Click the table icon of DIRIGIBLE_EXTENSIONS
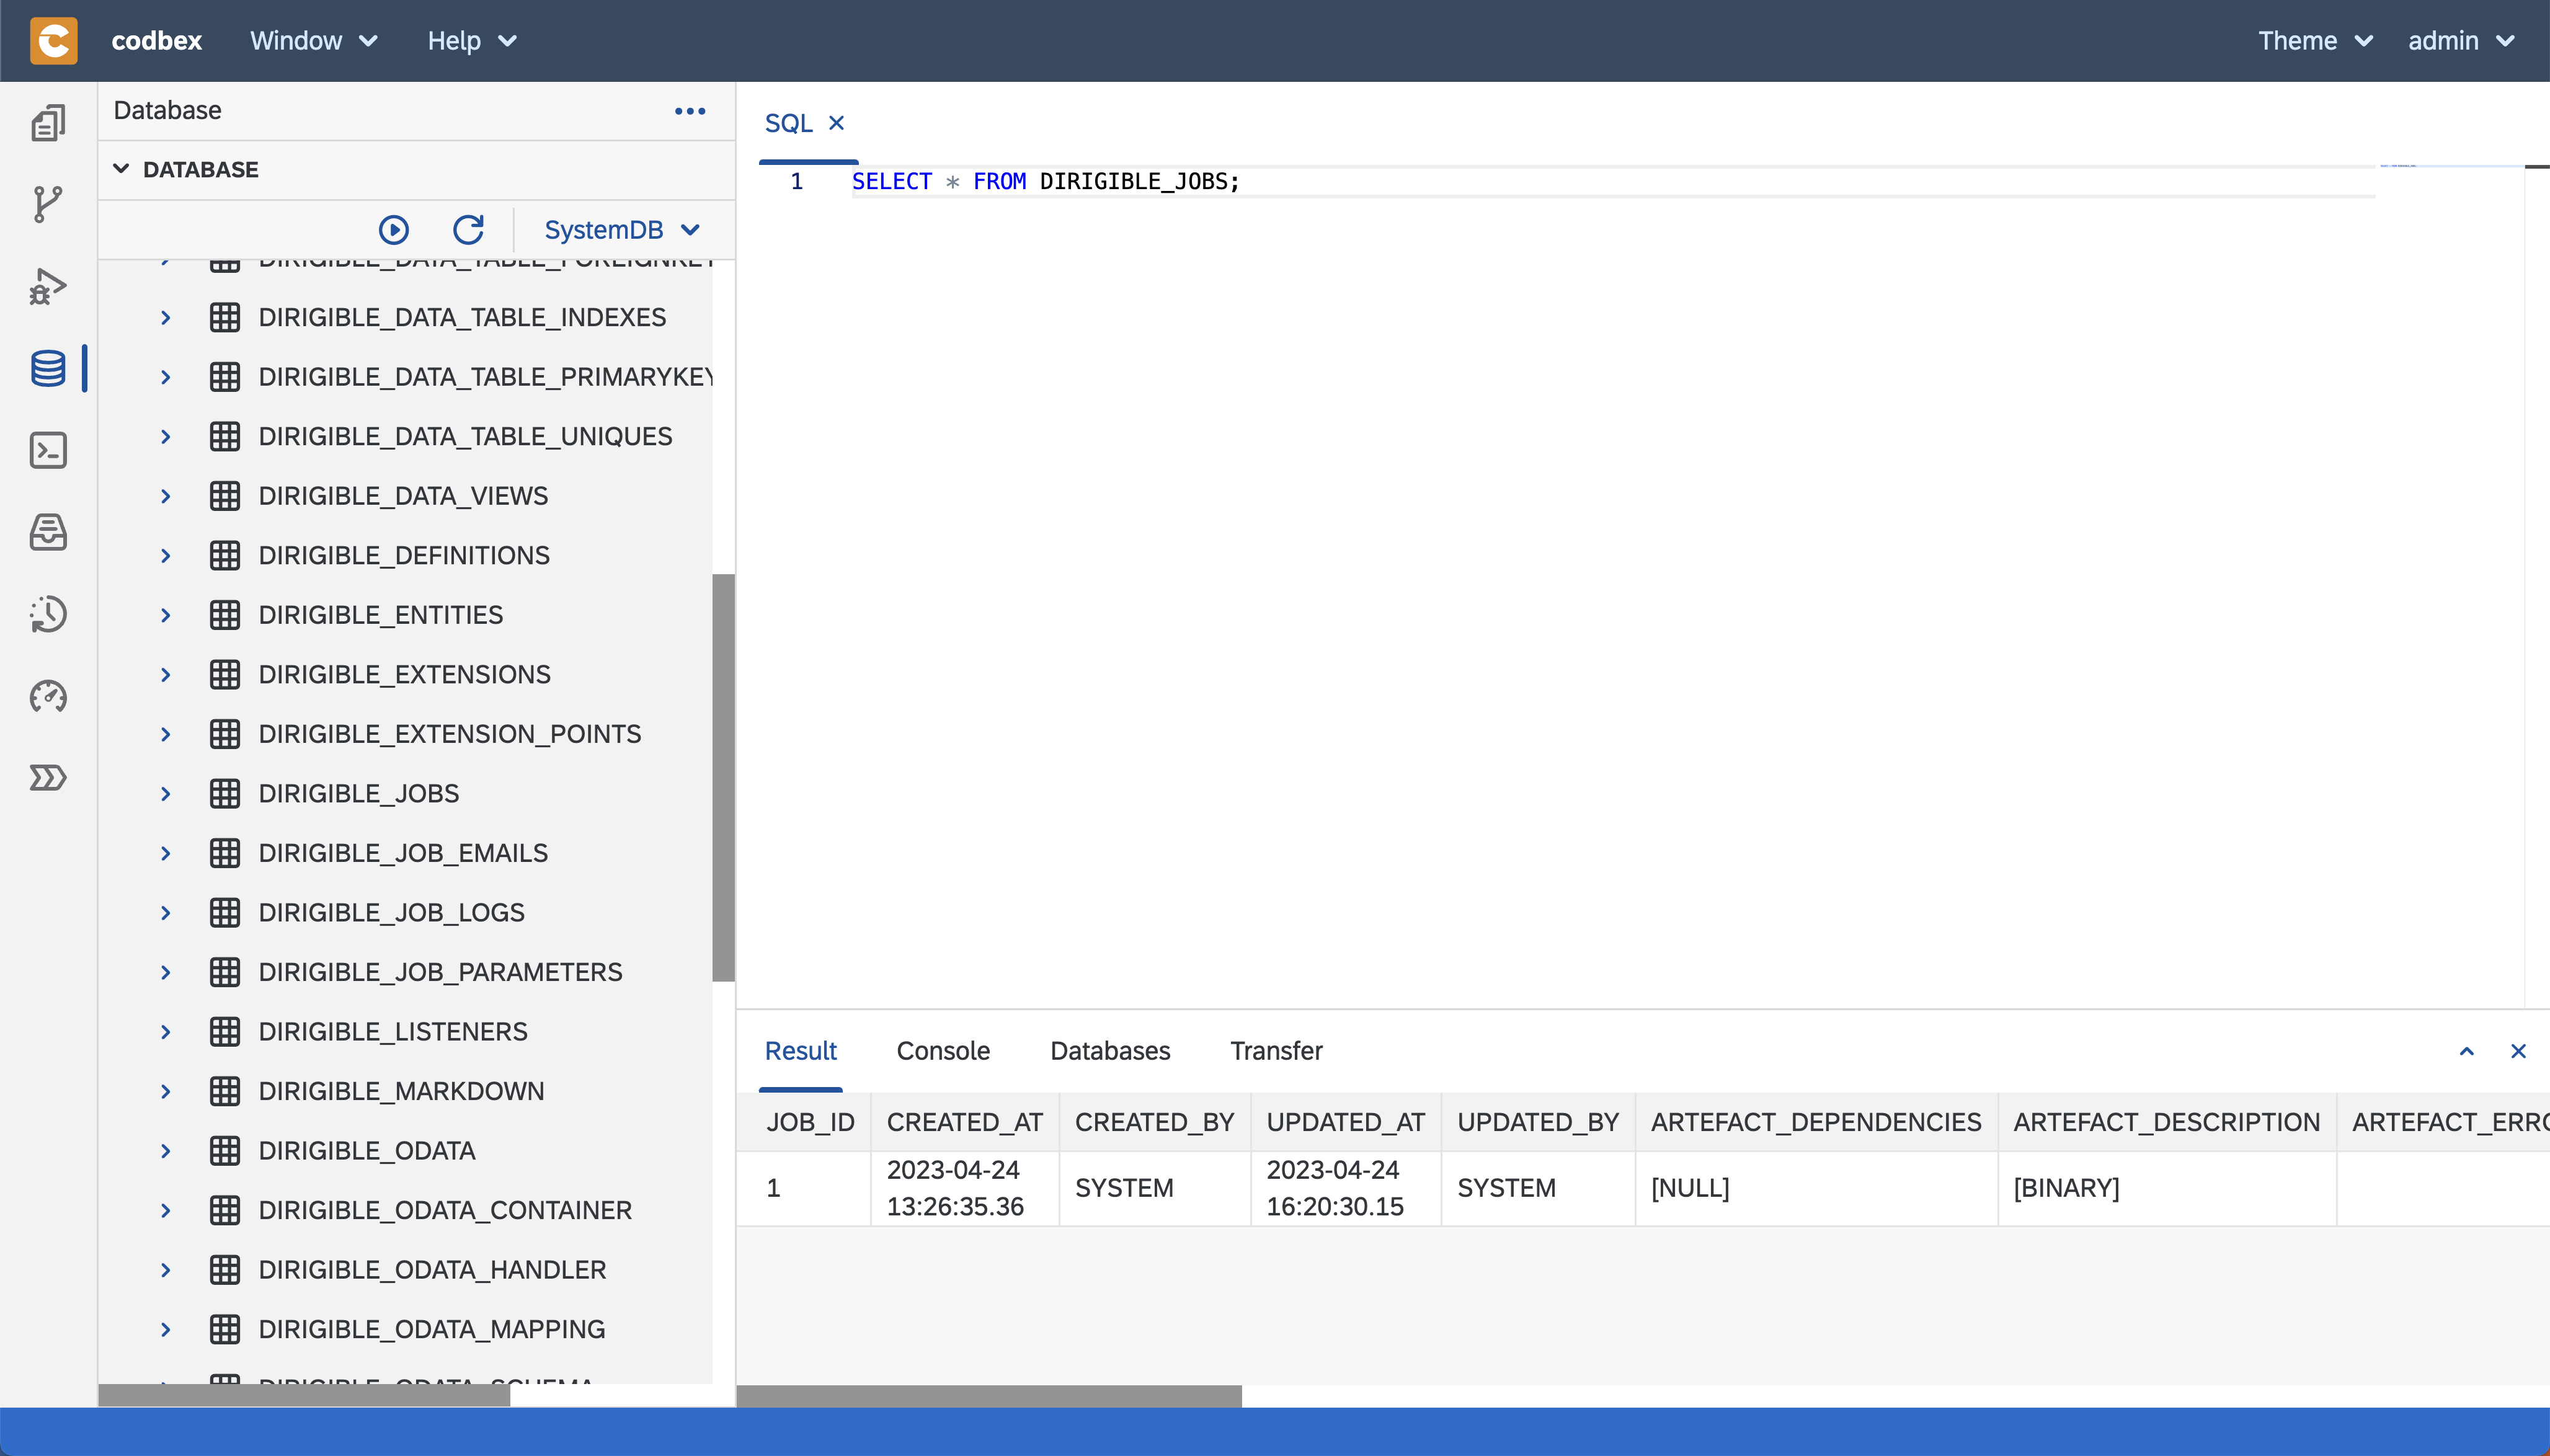Image resolution: width=2550 pixels, height=1456 pixels. [225, 675]
